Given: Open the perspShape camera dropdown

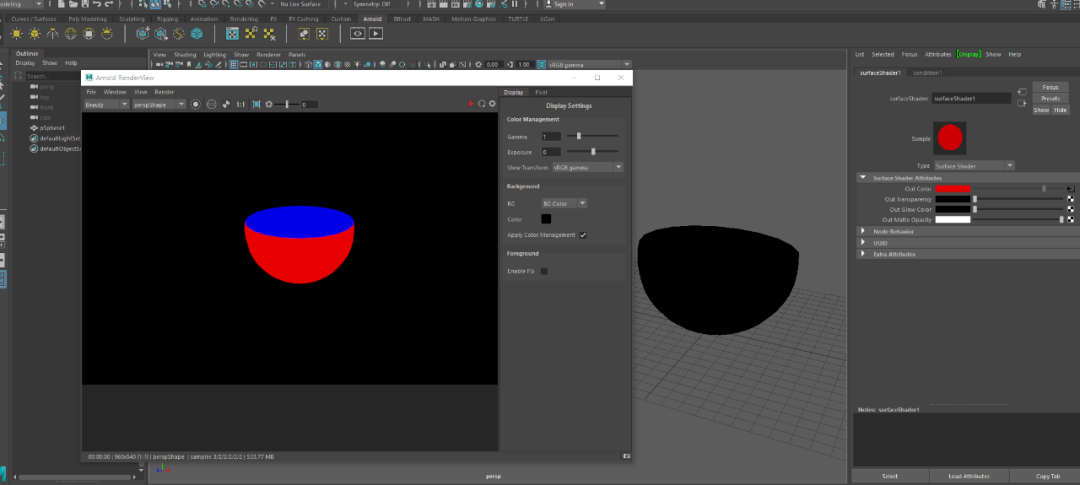Looking at the screenshot, I should (x=159, y=105).
